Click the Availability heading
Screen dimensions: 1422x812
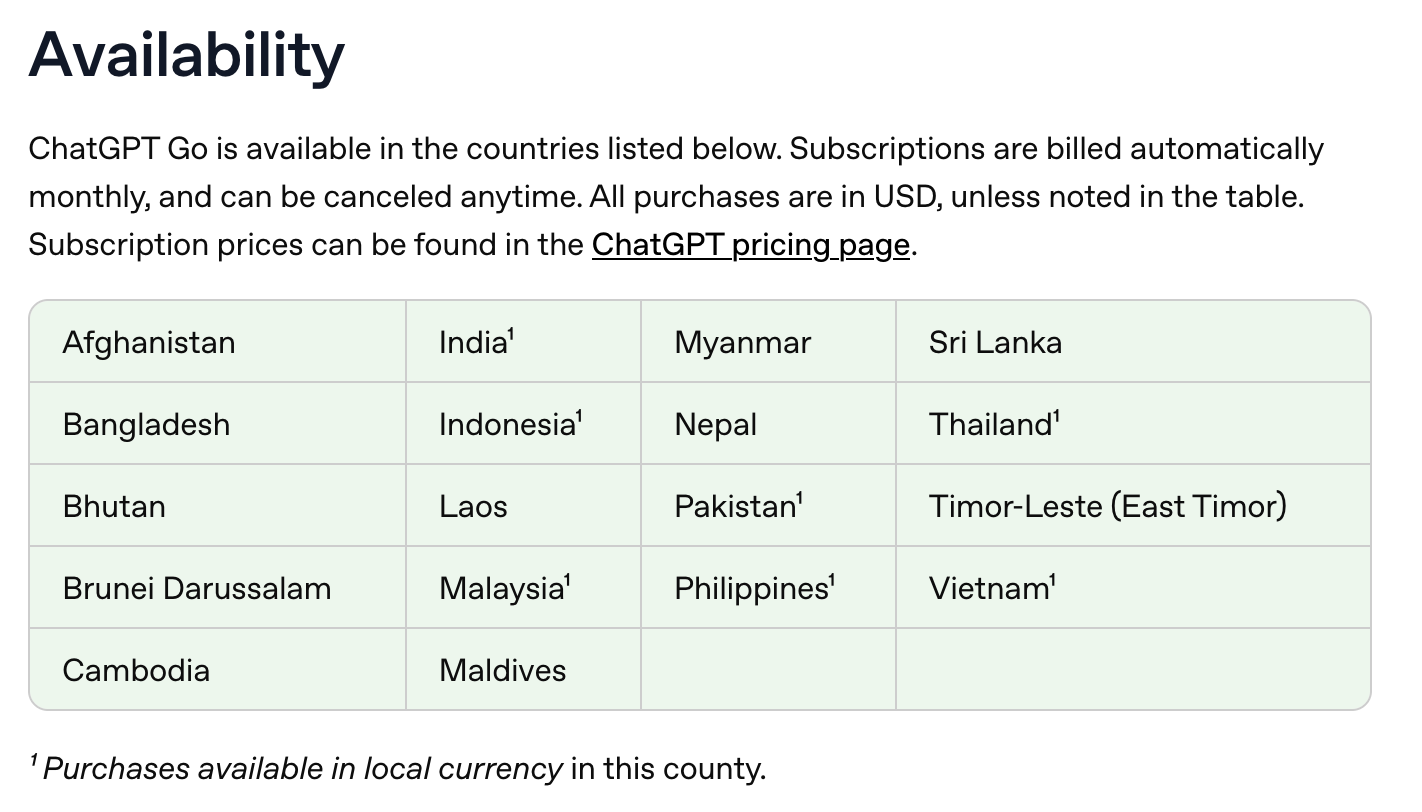(187, 55)
